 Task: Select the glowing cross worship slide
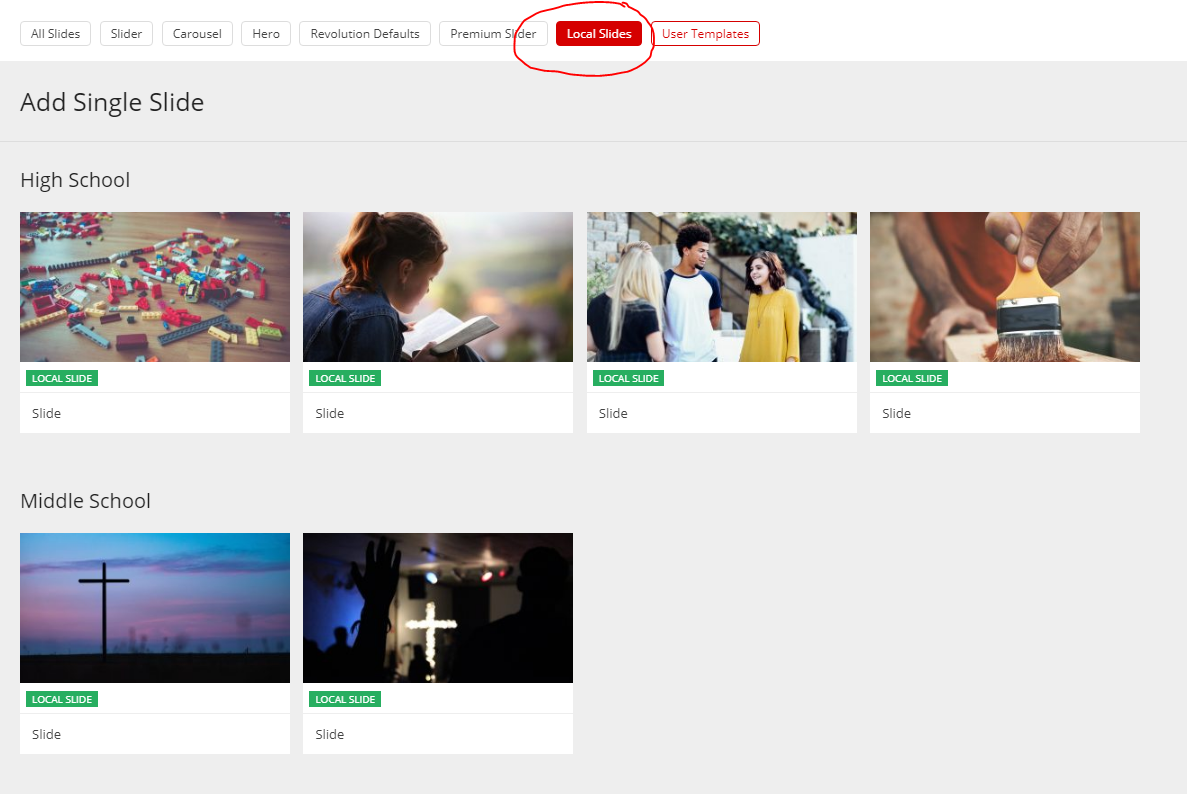(x=438, y=608)
